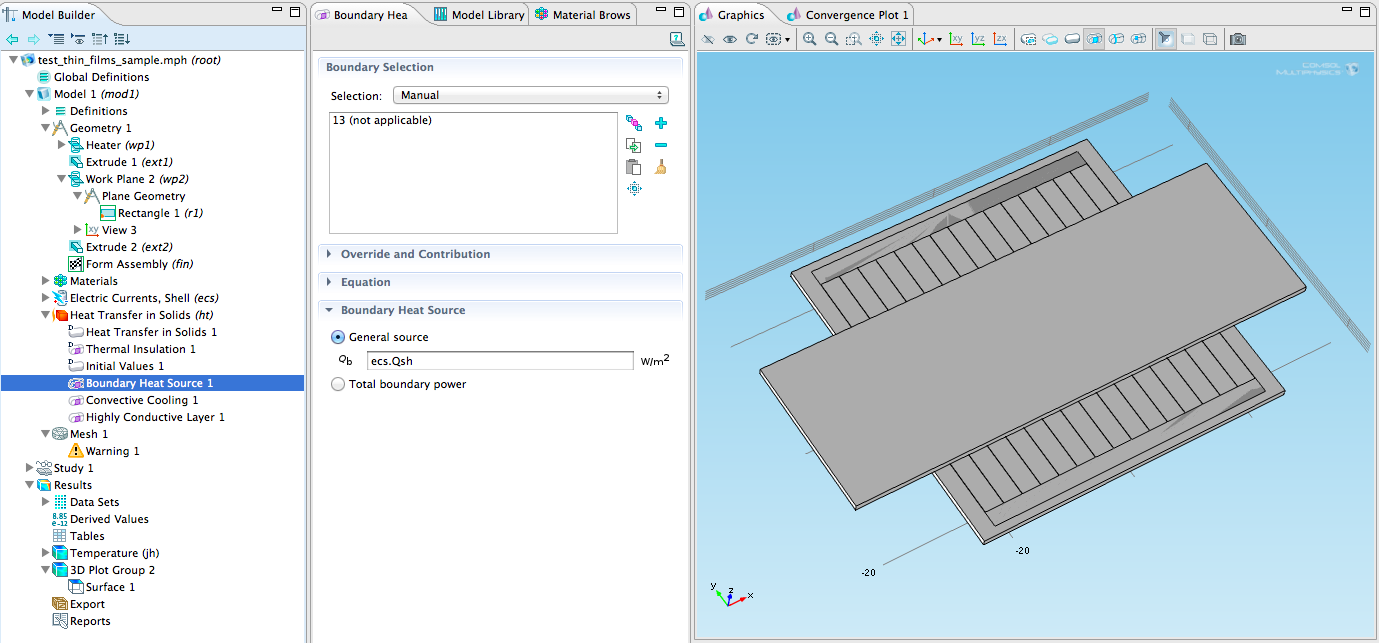Expand the Study 1 tree node
Screen dimensions: 1379x643
pos(29,468)
